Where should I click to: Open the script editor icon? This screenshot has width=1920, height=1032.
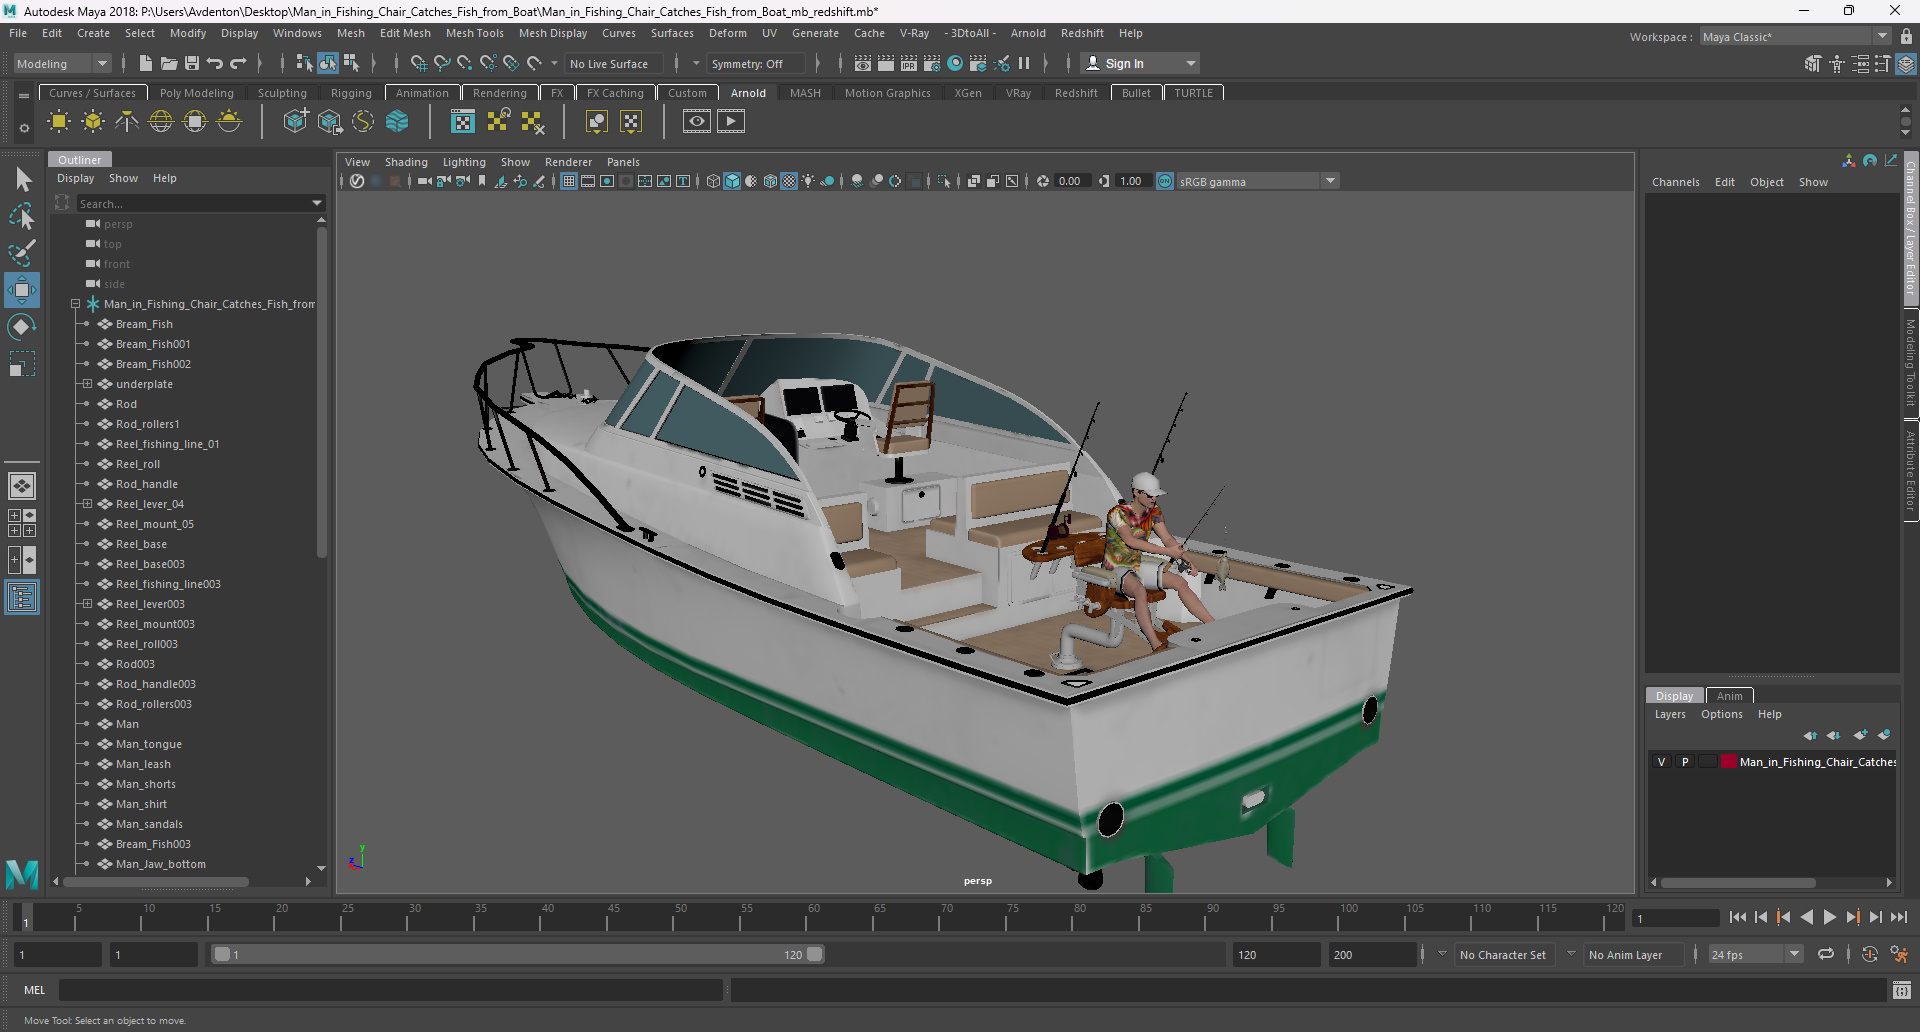point(1902,990)
